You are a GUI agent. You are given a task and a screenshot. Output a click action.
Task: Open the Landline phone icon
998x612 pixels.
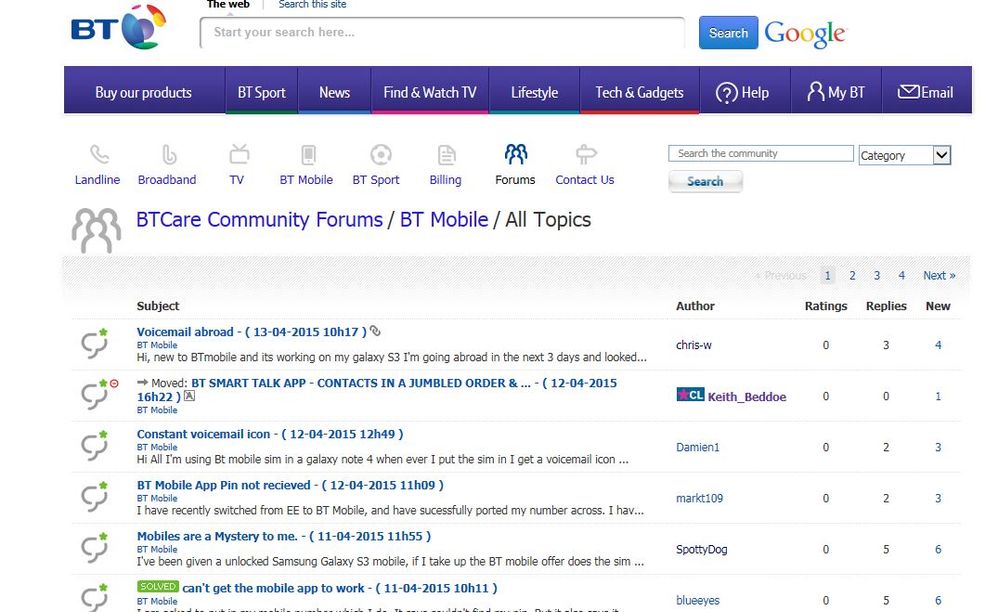point(99,155)
